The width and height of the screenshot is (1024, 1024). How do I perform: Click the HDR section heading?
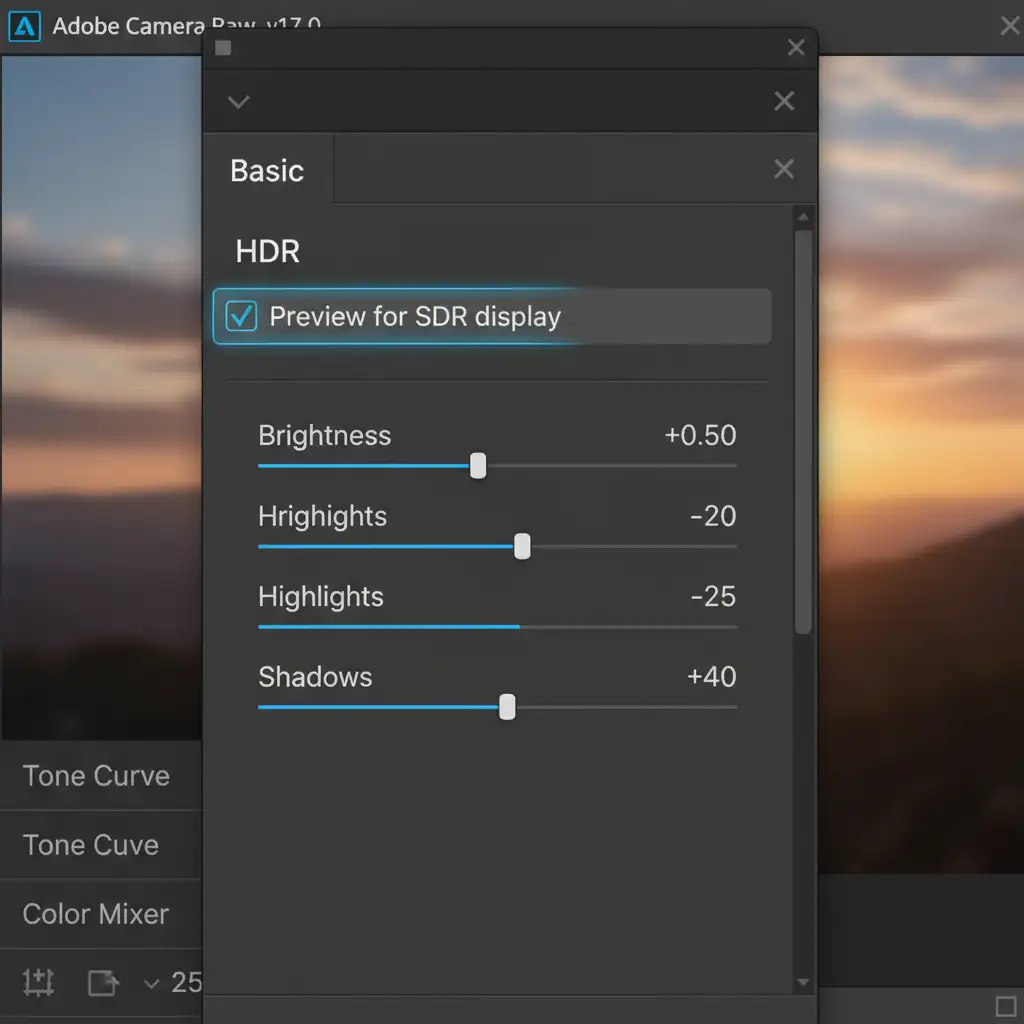tap(267, 251)
